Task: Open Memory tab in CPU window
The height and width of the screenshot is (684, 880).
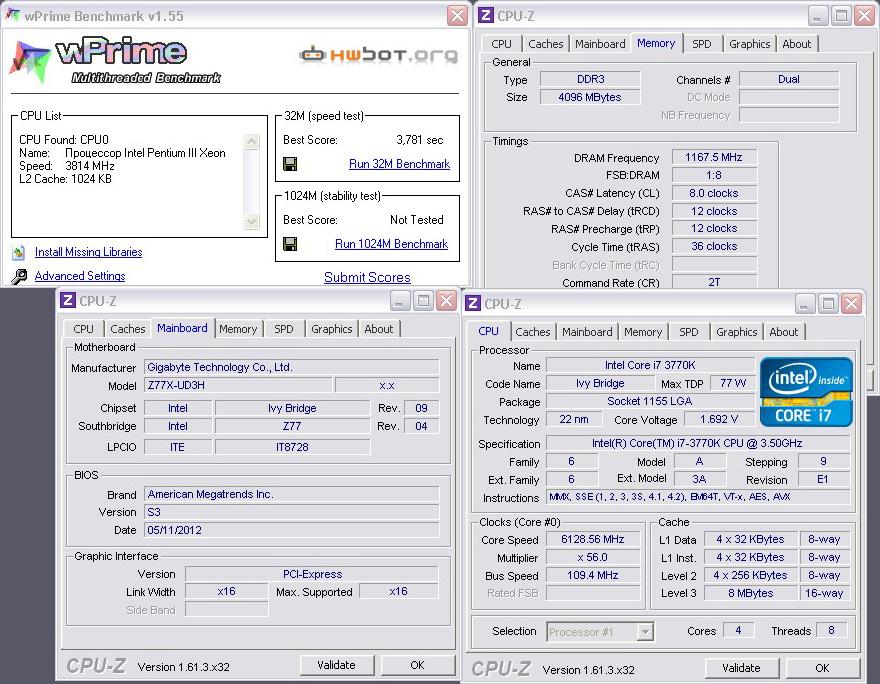Action: click(x=643, y=332)
